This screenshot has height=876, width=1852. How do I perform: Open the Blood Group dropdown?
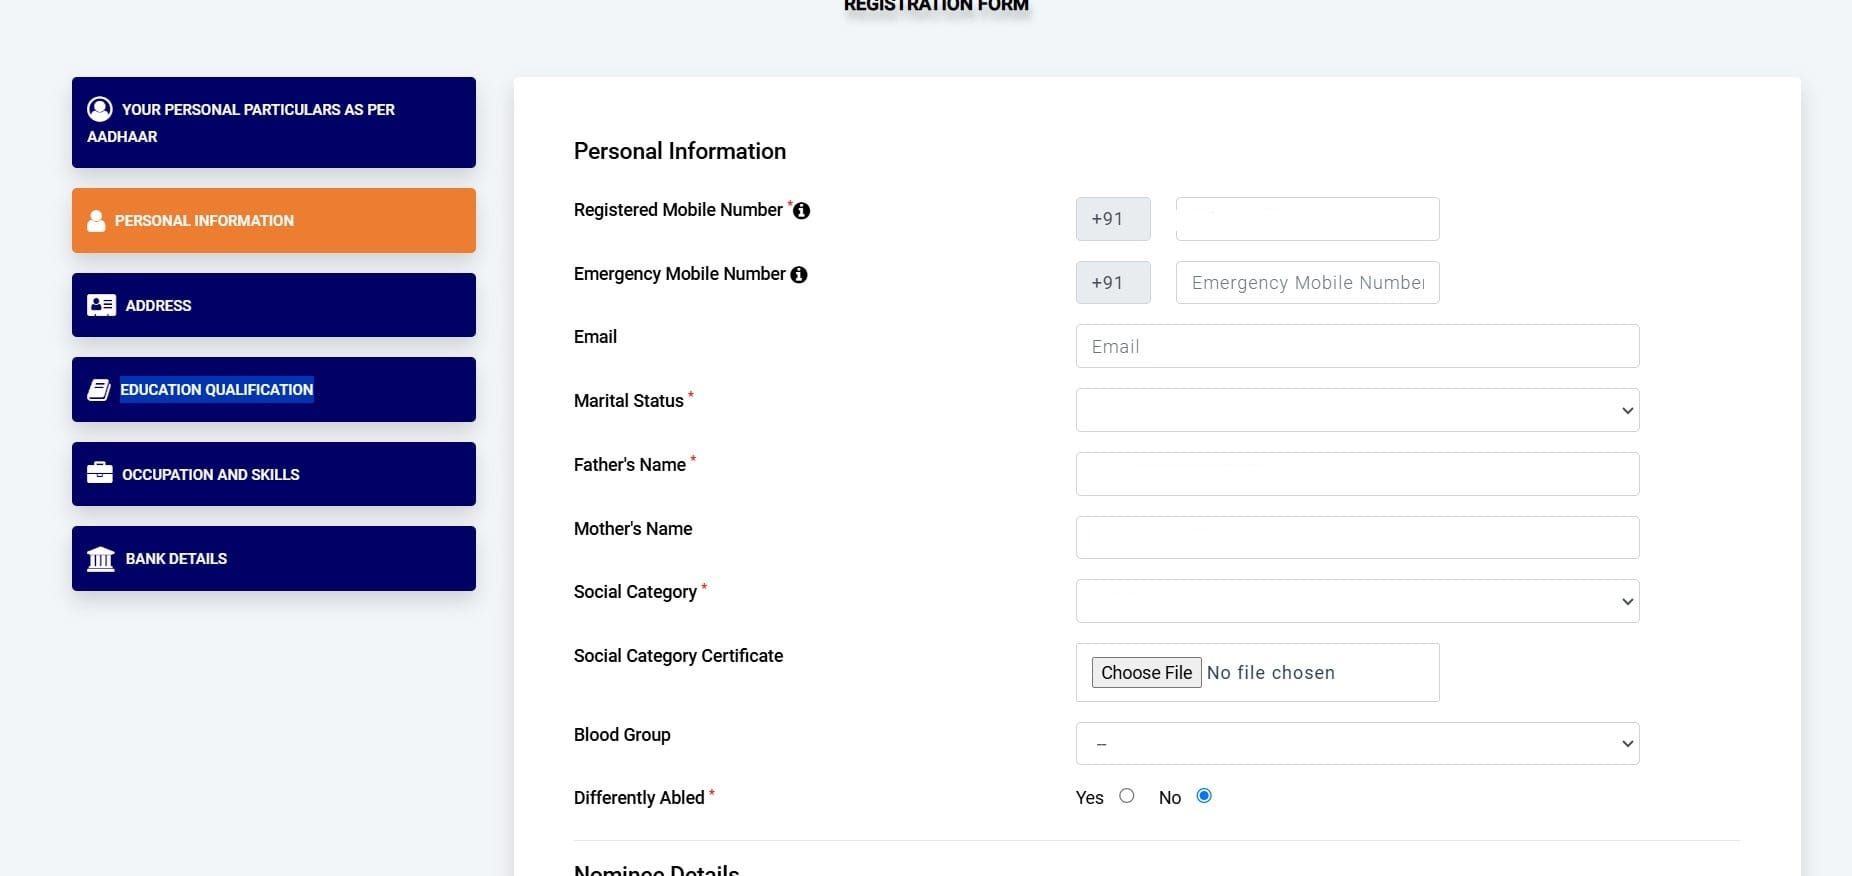pyautogui.click(x=1356, y=743)
